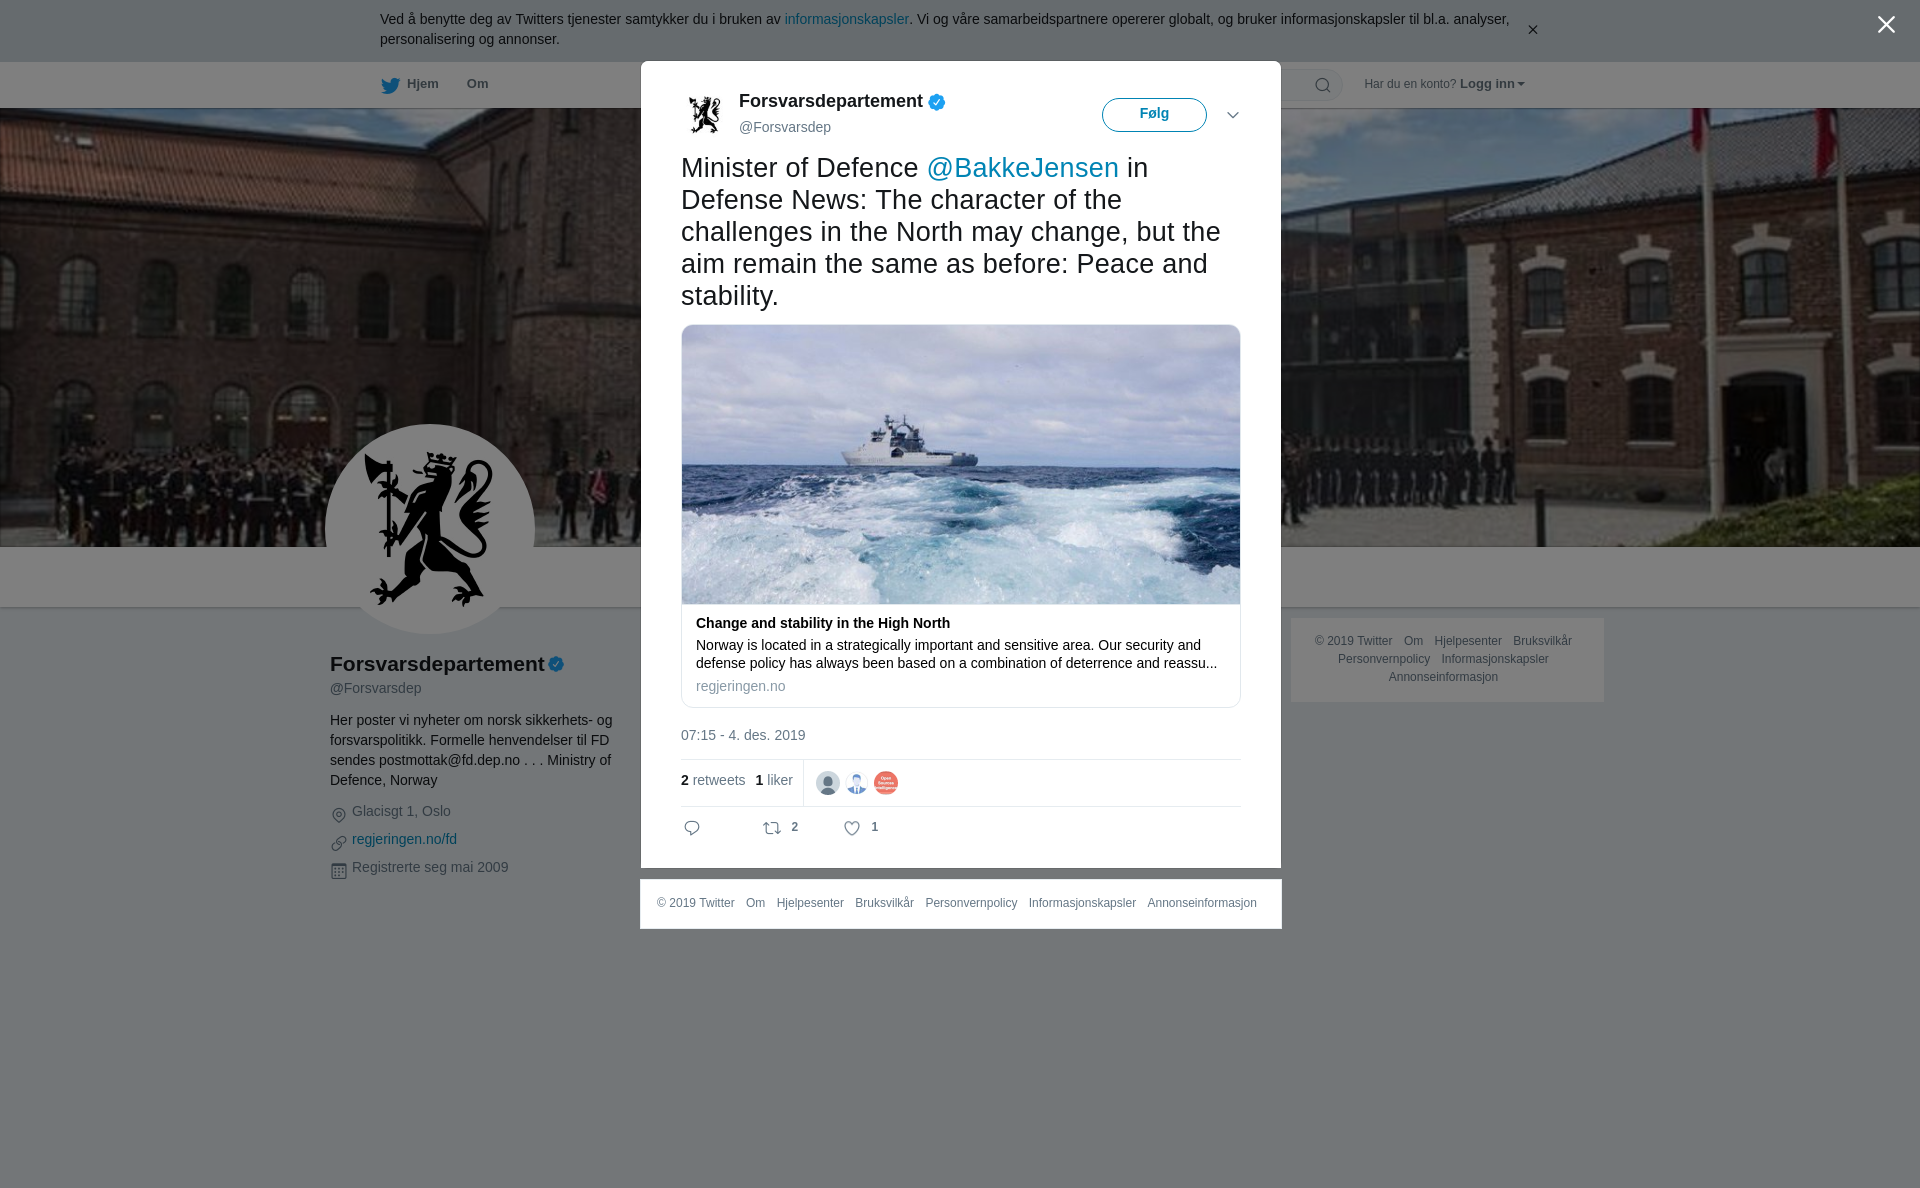Dismiss the cookie notice with small x

1532,30
